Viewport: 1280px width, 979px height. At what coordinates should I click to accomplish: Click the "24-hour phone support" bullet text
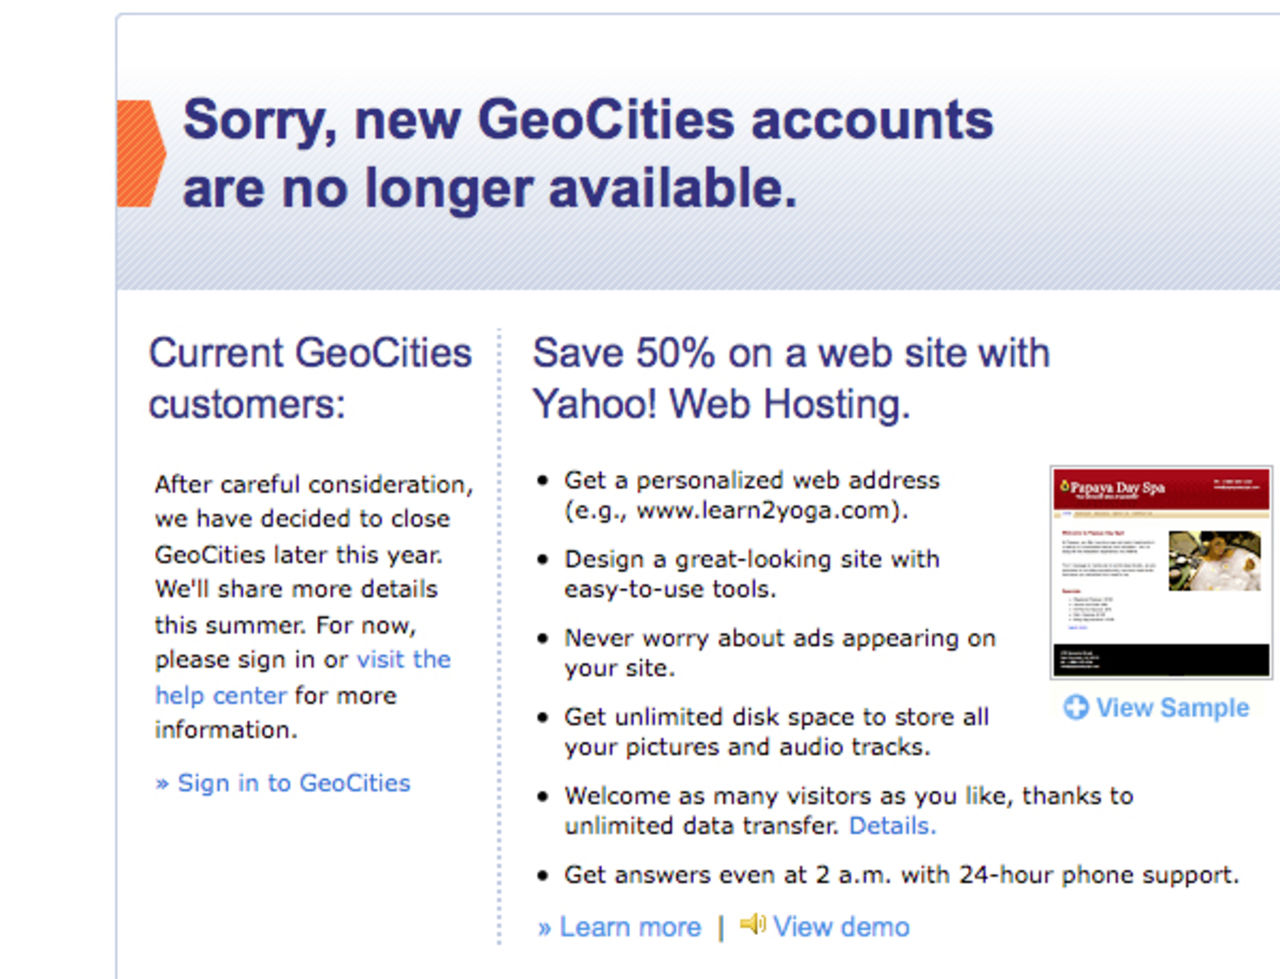(x=900, y=875)
